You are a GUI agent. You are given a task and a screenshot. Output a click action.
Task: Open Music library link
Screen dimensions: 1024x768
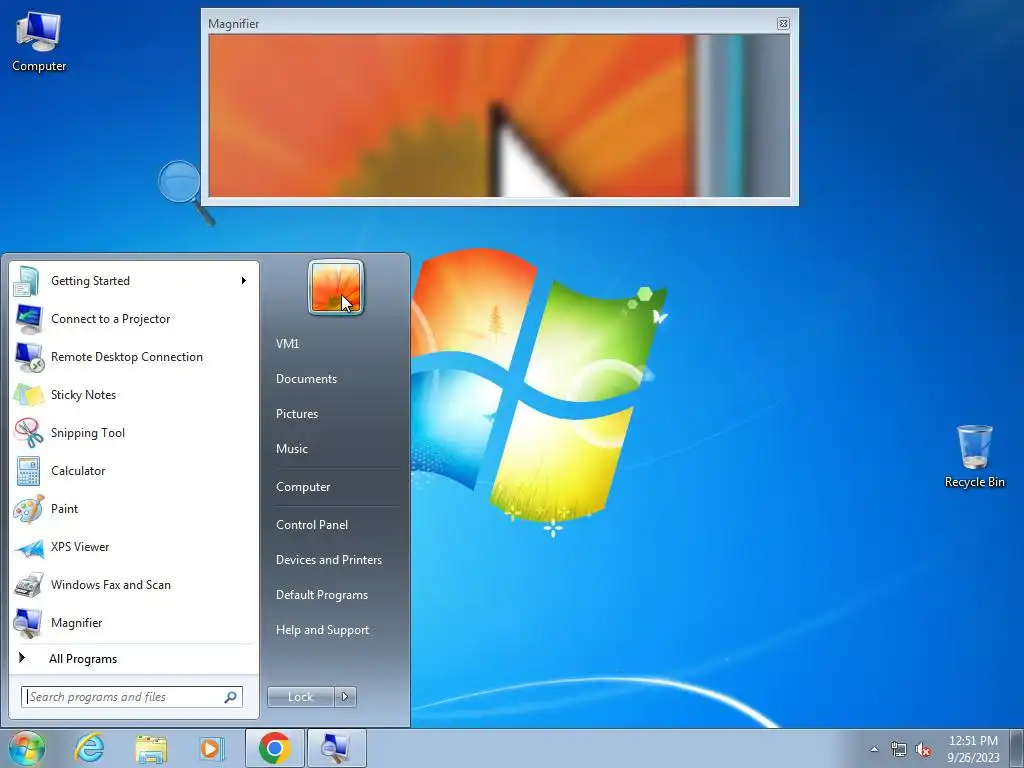(291, 449)
